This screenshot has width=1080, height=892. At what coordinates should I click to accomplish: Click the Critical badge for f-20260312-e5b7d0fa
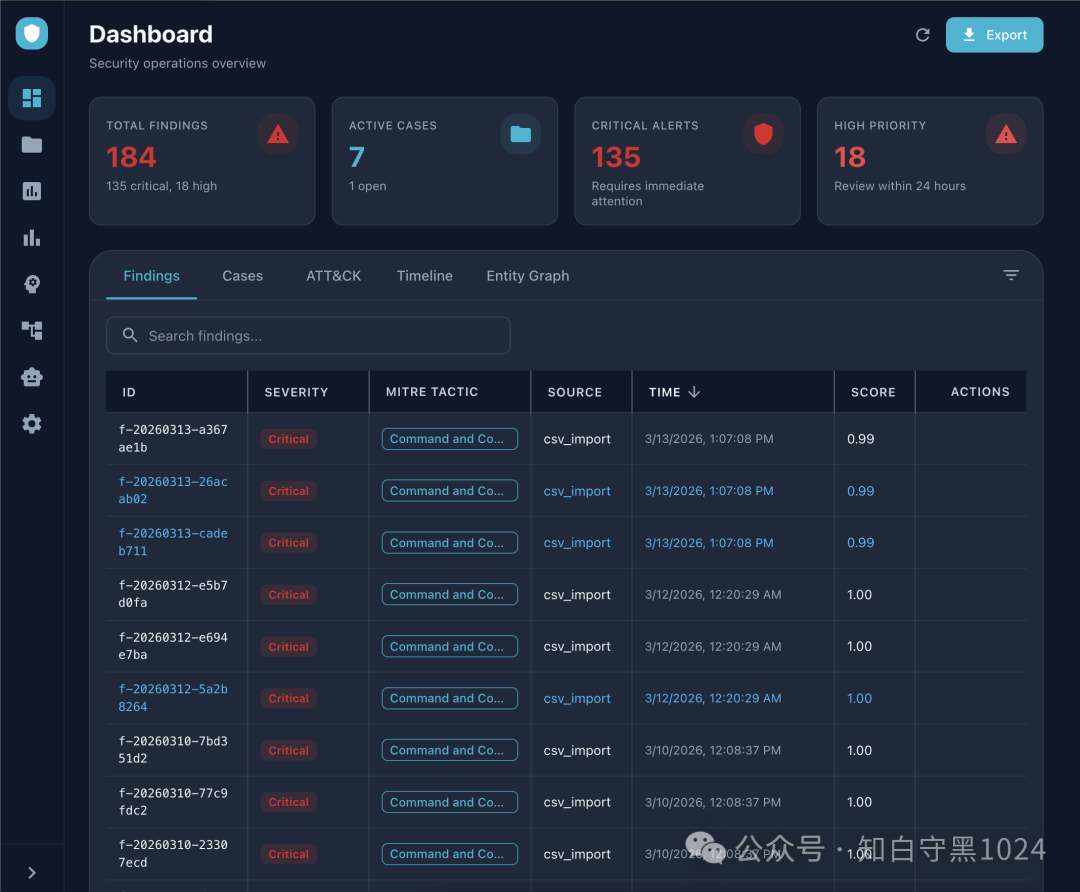pos(289,594)
